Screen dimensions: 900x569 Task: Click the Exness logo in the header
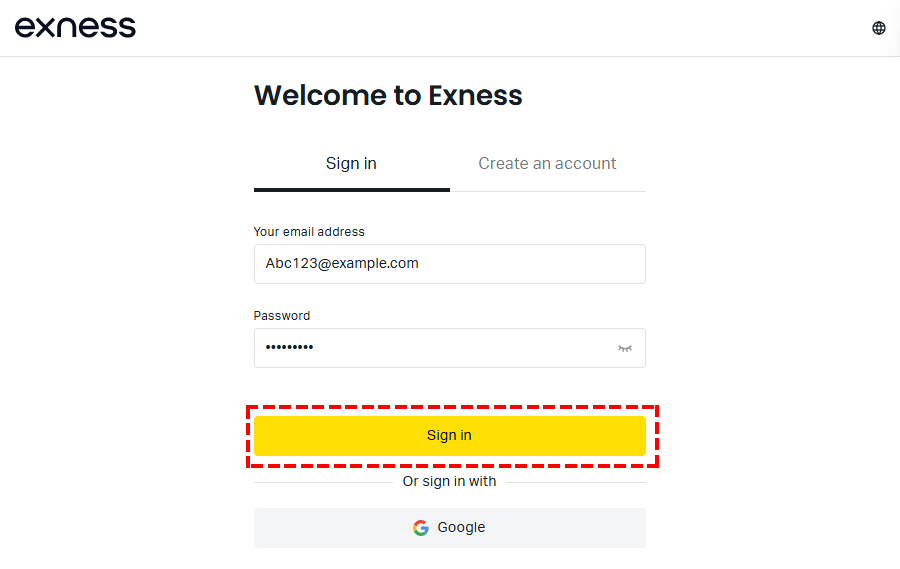75,27
